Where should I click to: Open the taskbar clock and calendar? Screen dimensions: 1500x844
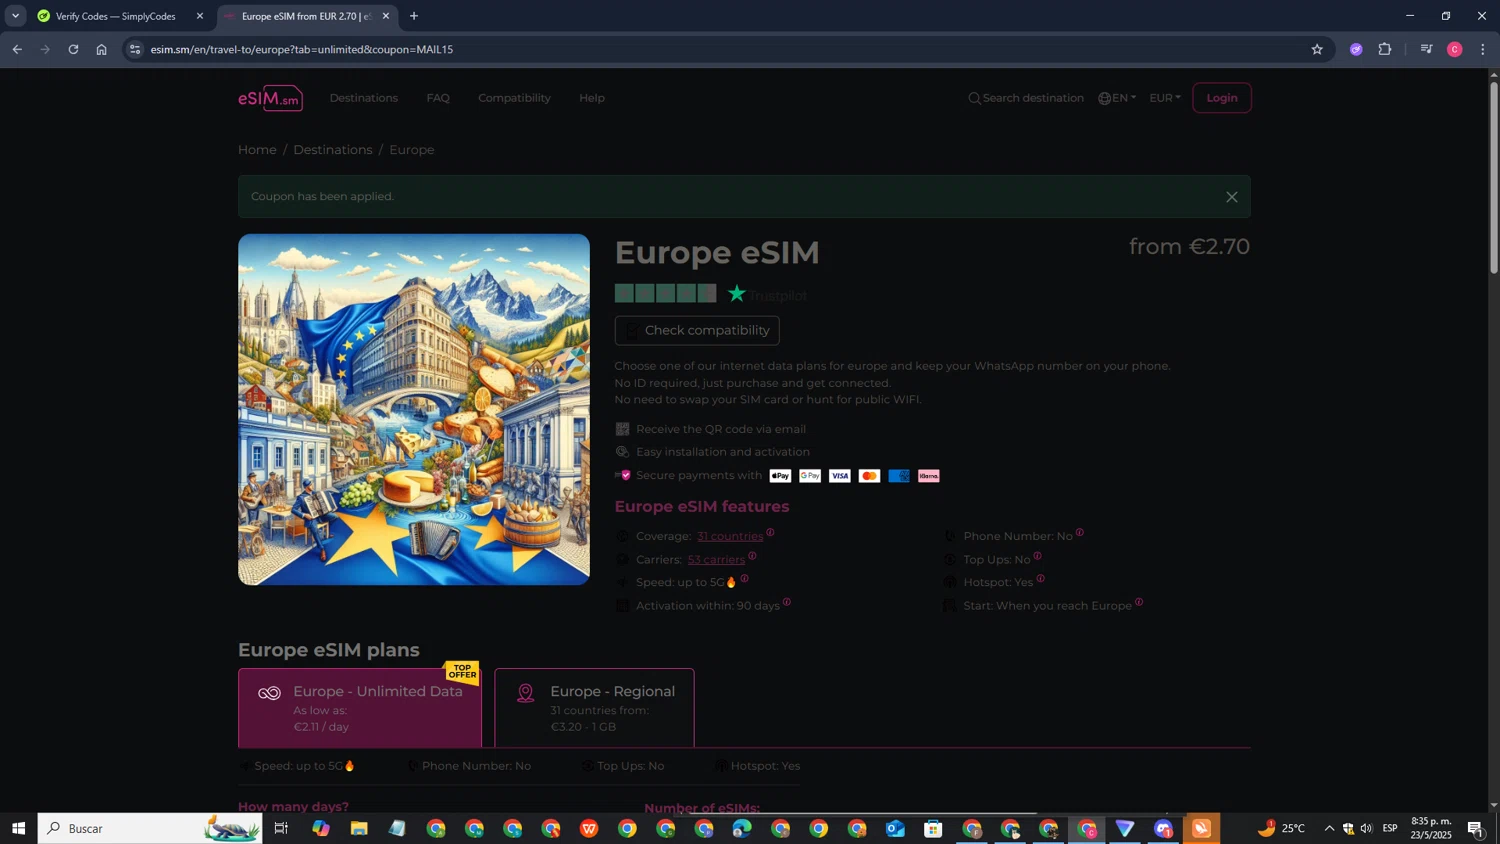click(1431, 828)
